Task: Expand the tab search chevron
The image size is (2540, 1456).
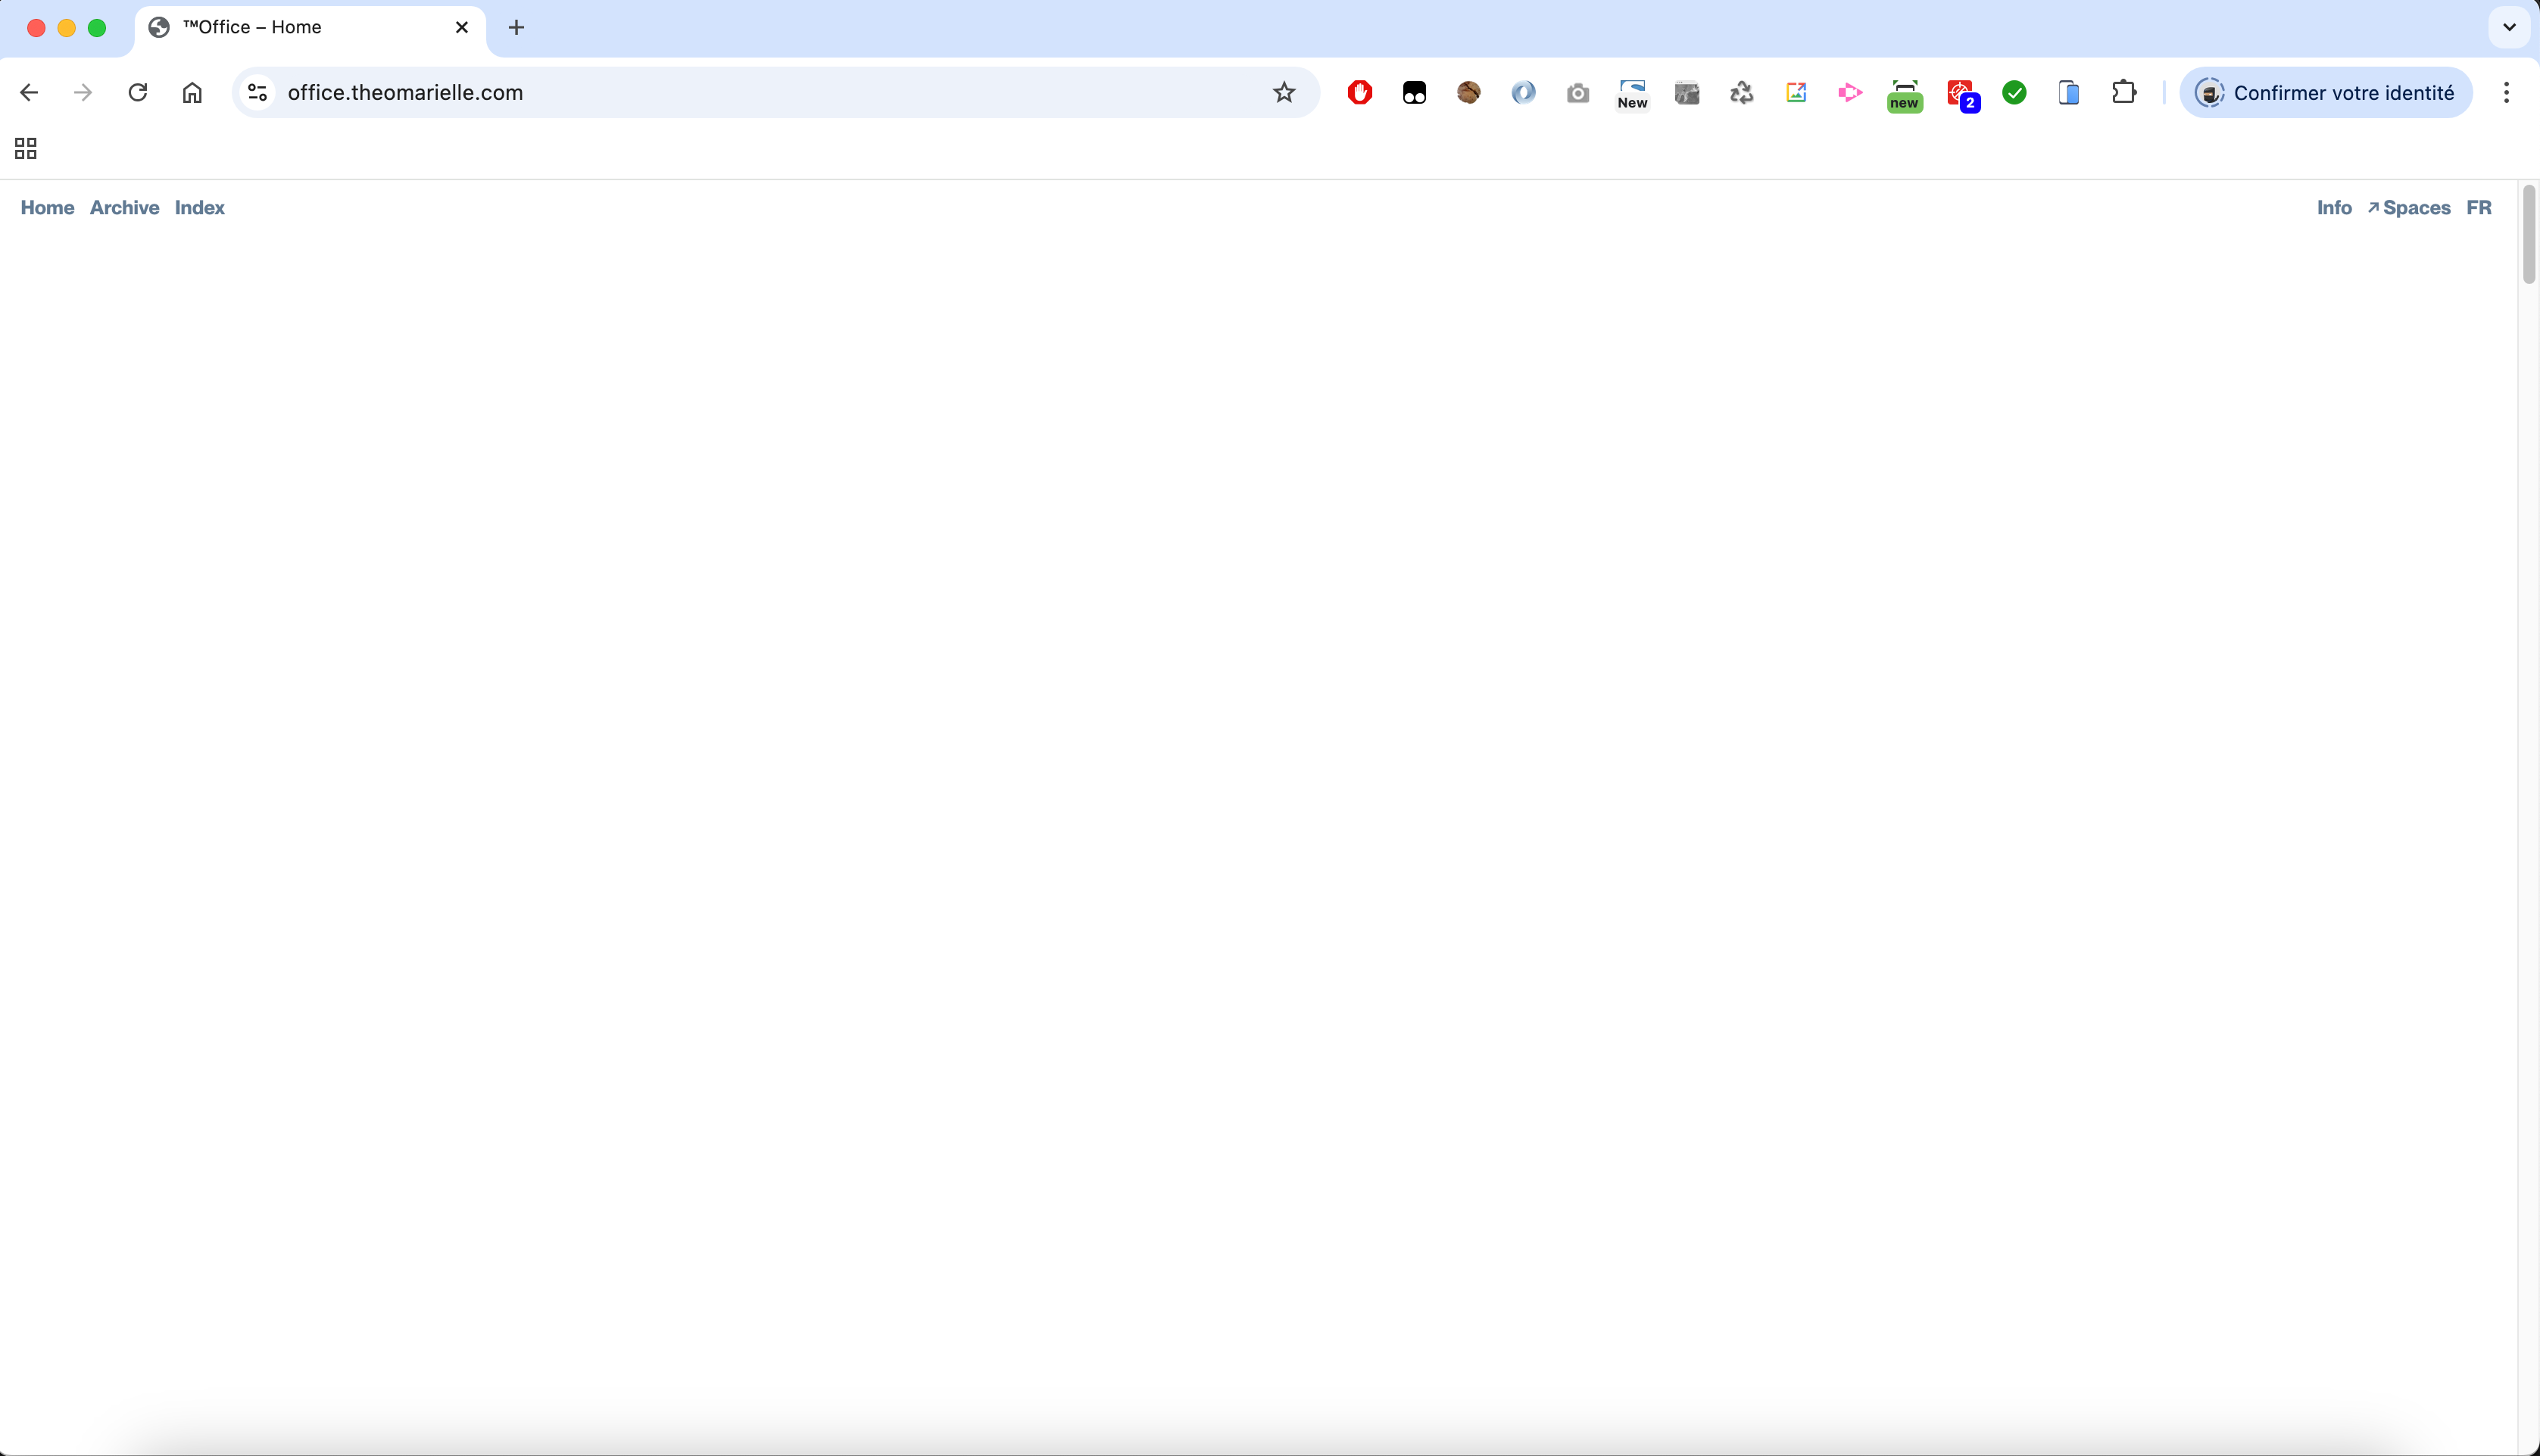Action: click(x=2508, y=28)
